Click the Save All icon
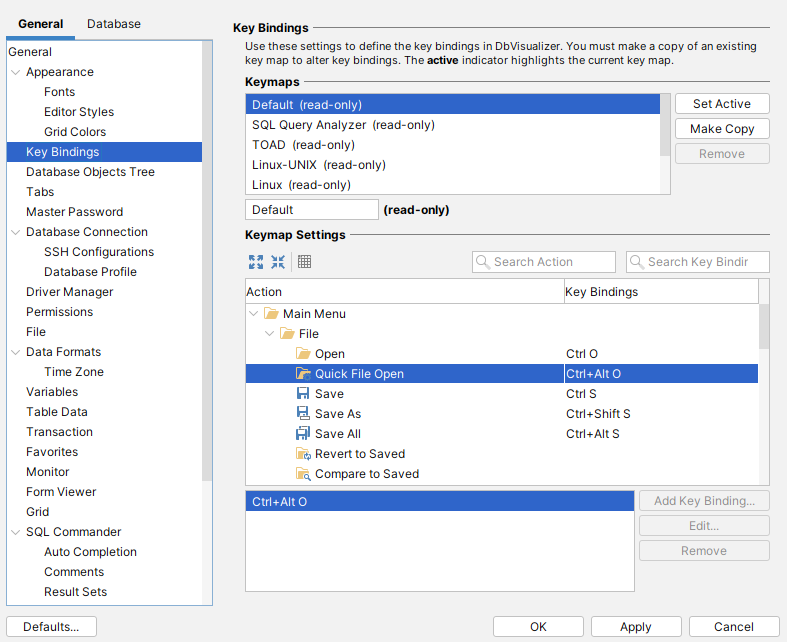Screen dimensions: 787x642 point(303,434)
